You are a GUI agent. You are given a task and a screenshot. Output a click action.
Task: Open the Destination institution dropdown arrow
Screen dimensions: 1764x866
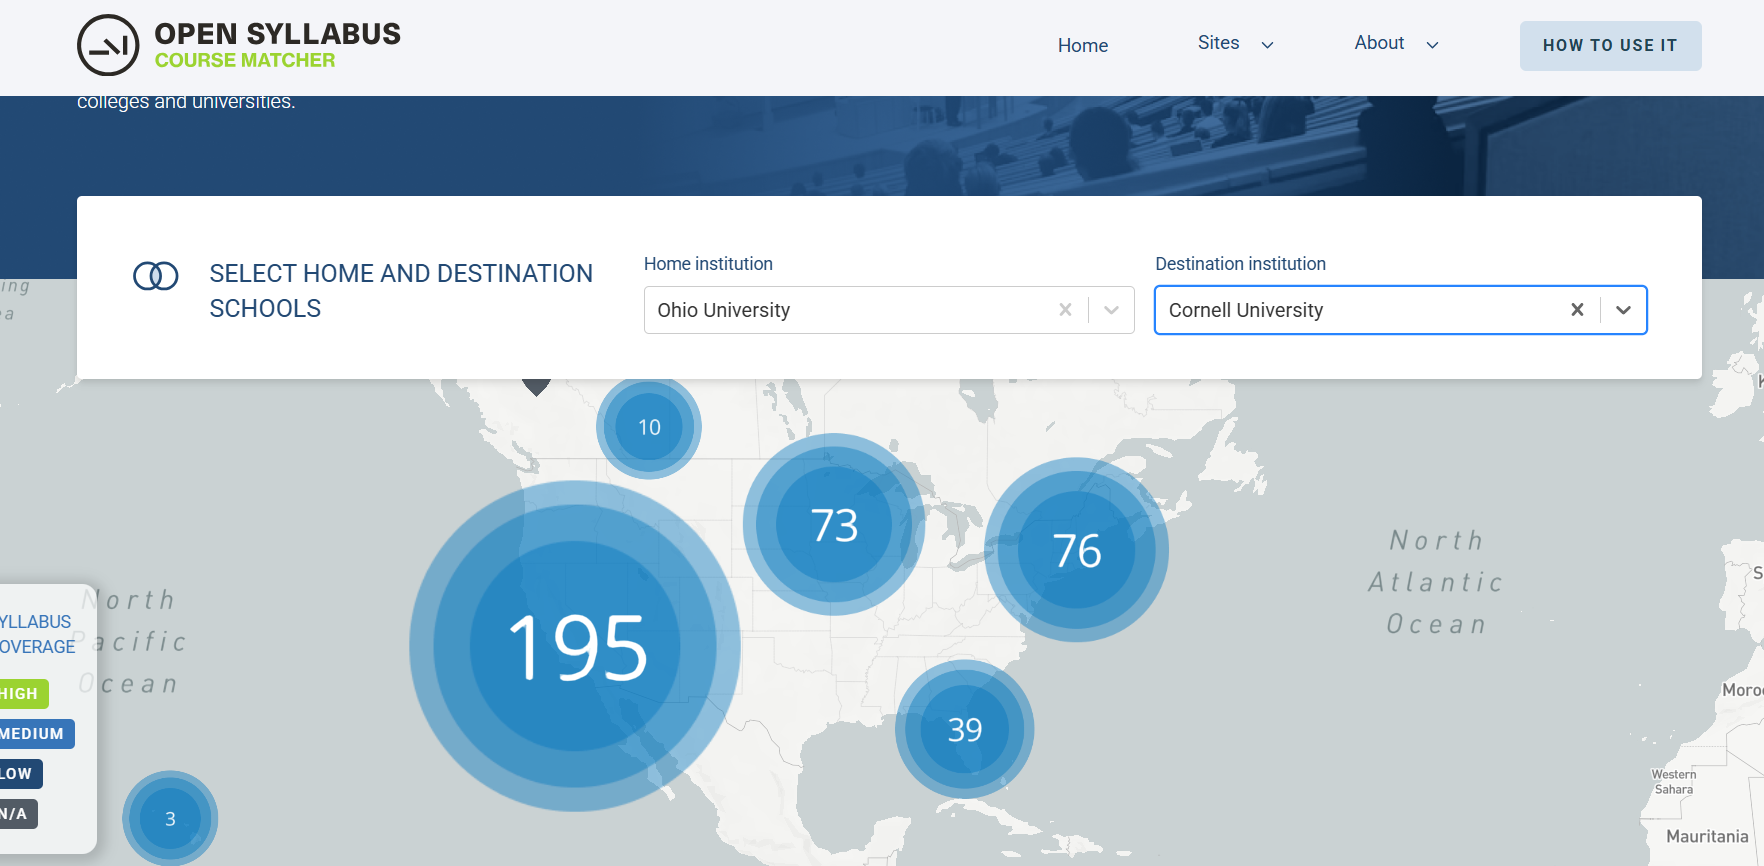[x=1623, y=310]
